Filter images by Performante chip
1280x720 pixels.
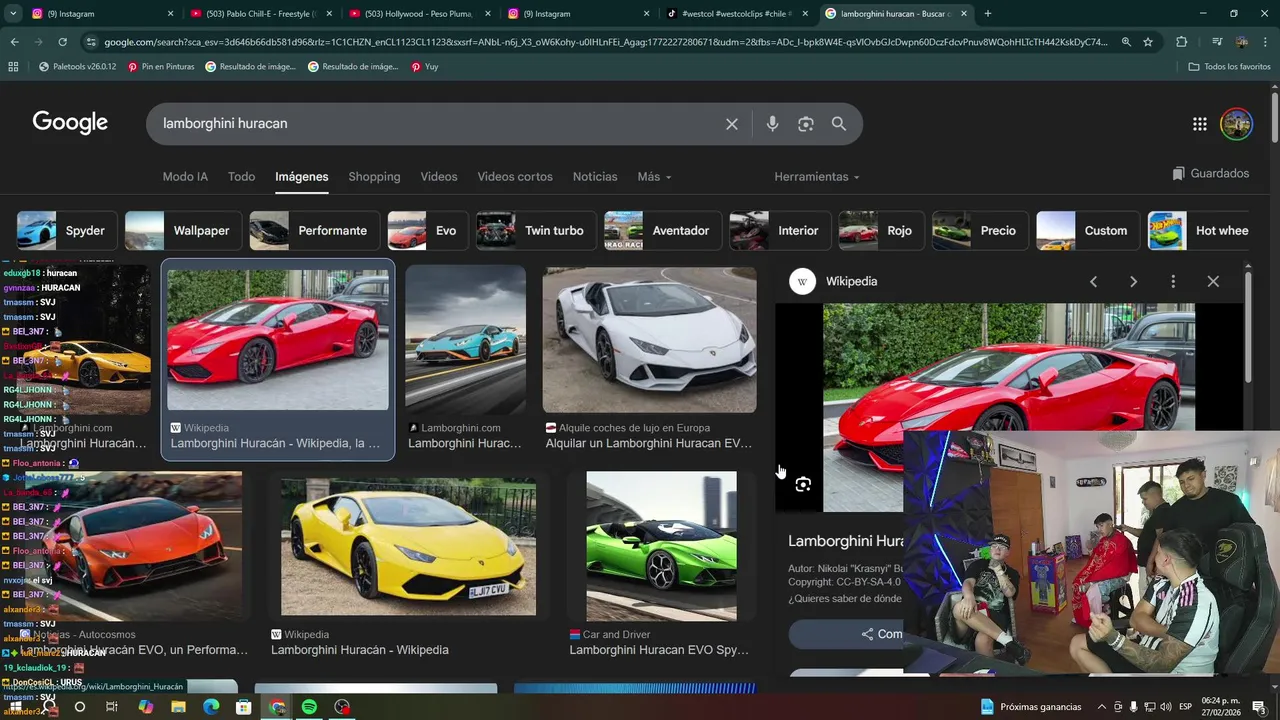click(x=314, y=231)
